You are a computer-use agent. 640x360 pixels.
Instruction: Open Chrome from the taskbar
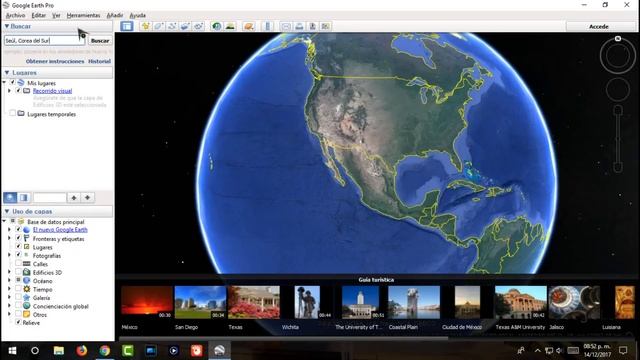click(x=105, y=350)
